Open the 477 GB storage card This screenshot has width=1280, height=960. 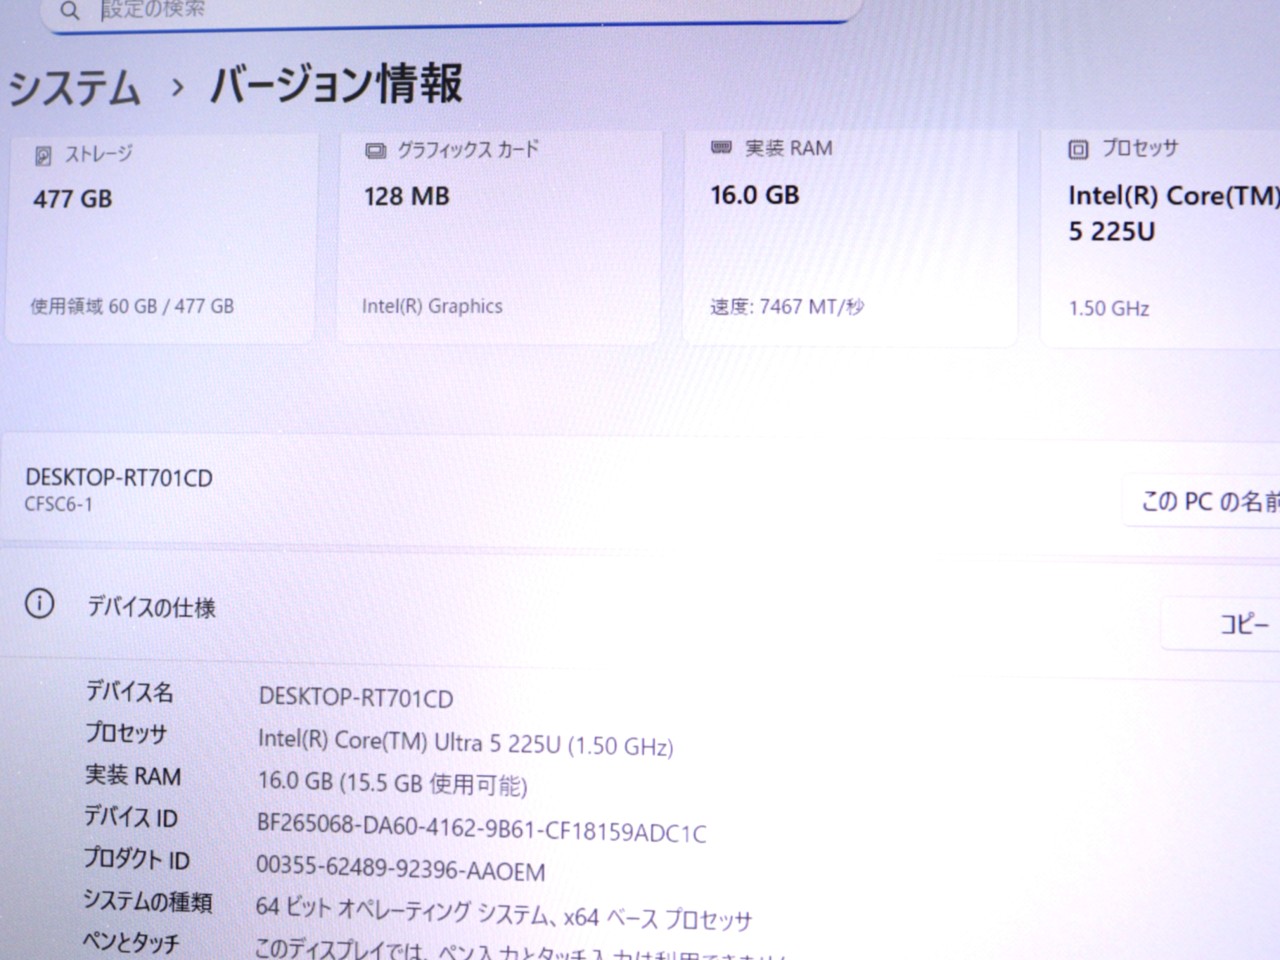click(160, 240)
